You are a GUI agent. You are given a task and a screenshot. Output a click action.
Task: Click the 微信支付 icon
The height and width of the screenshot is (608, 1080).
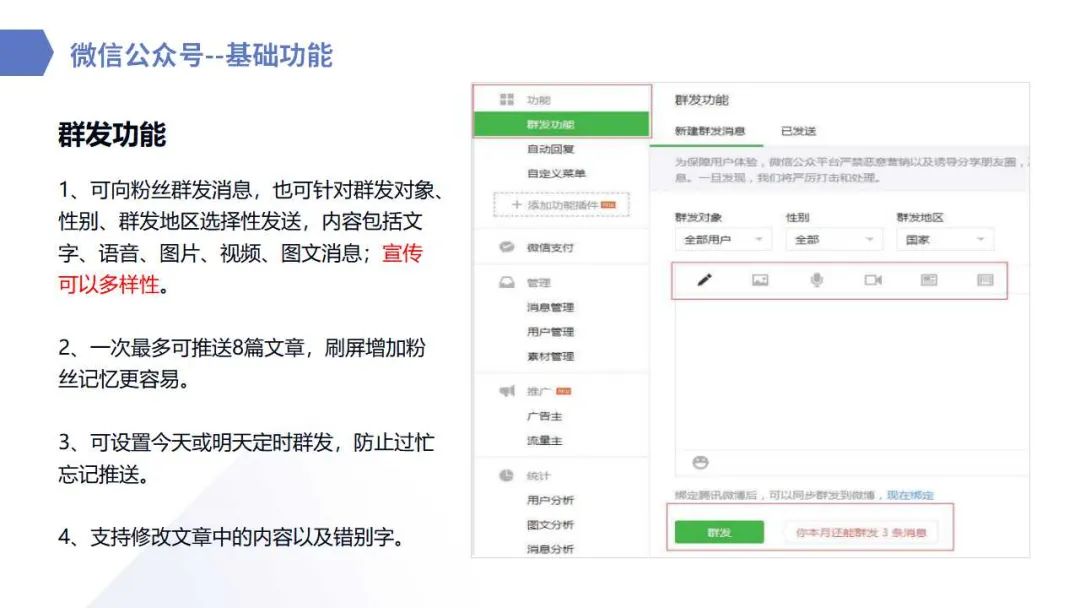pos(507,247)
